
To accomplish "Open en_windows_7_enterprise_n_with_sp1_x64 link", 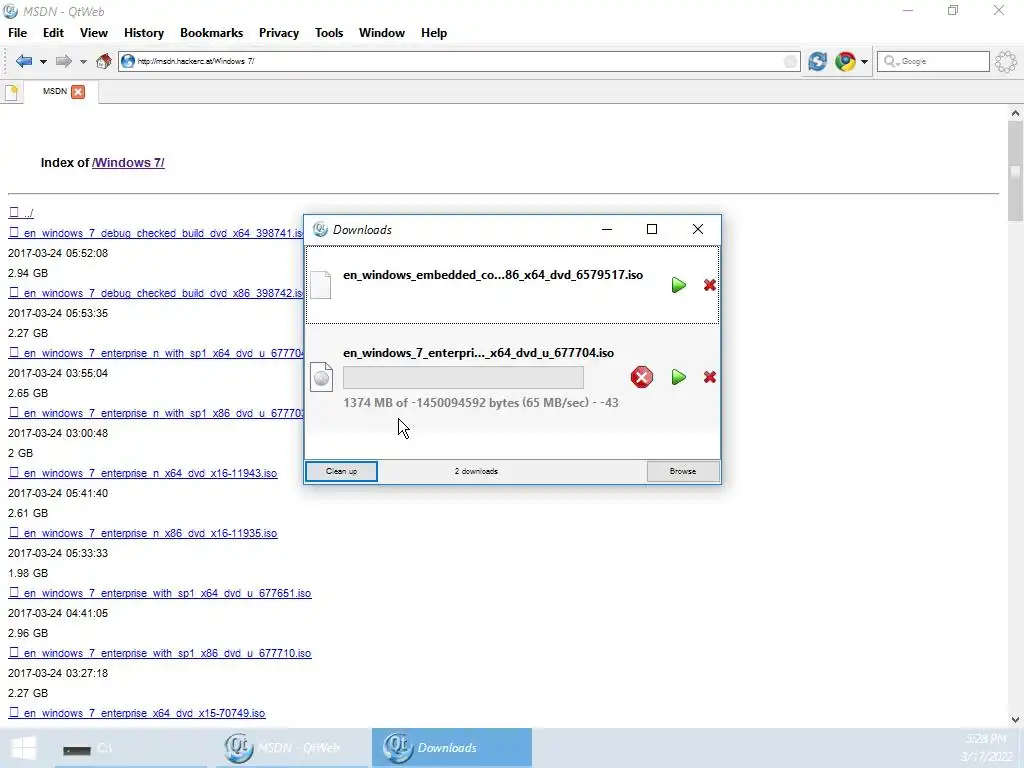I will (x=155, y=353).
